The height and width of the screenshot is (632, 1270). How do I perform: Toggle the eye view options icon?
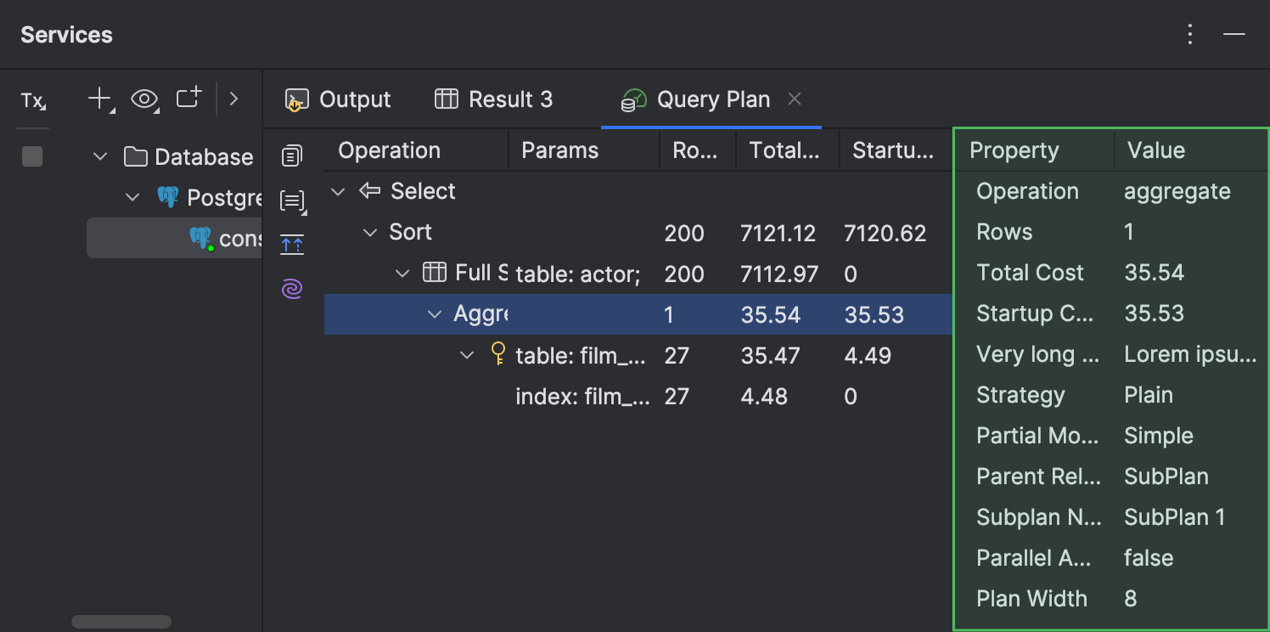click(x=144, y=99)
